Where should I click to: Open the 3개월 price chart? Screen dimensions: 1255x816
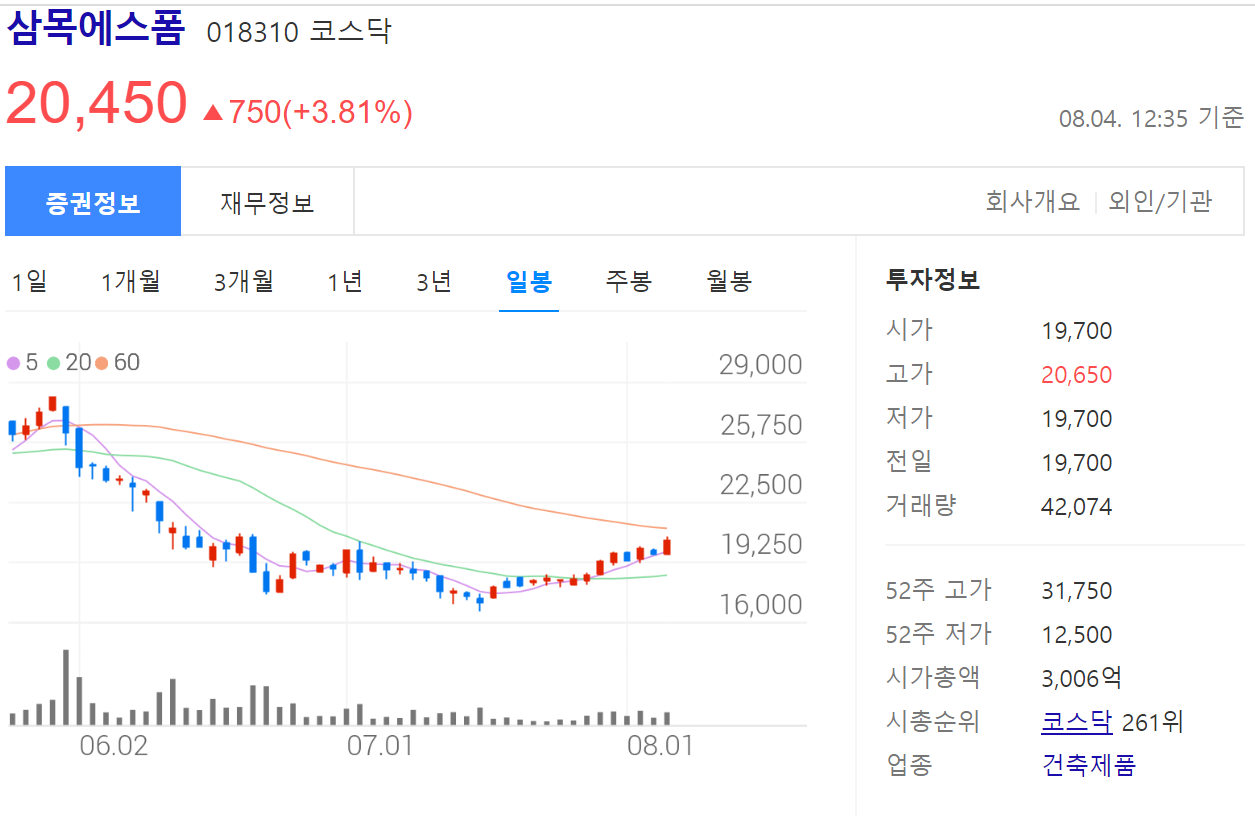pyautogui.click(x=242, y=281)
